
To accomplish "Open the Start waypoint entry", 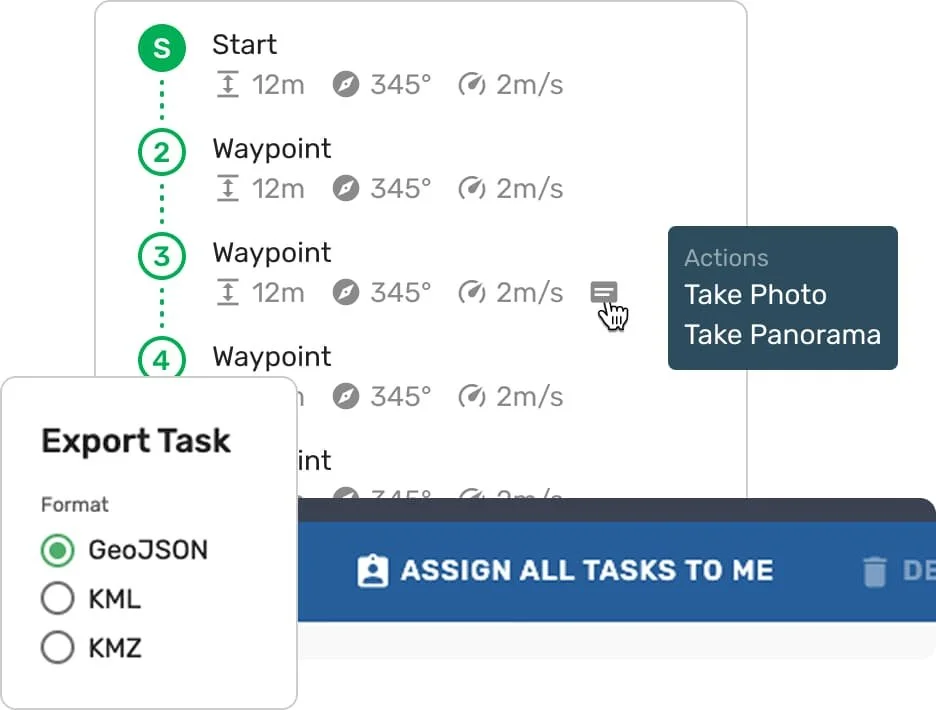I will click(245, 45).
